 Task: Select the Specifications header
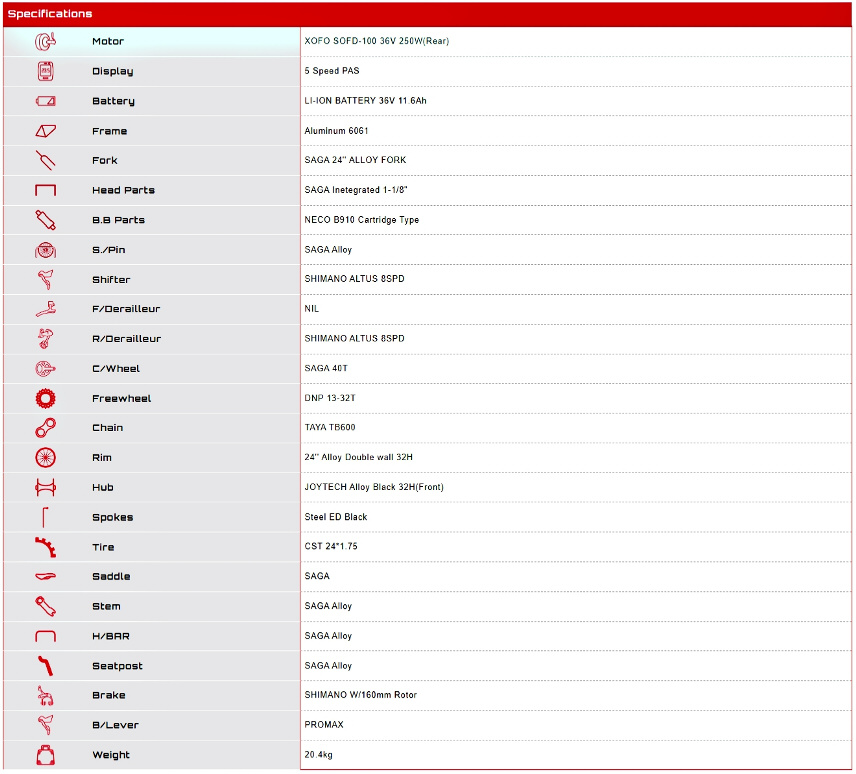tap(50, 14)
